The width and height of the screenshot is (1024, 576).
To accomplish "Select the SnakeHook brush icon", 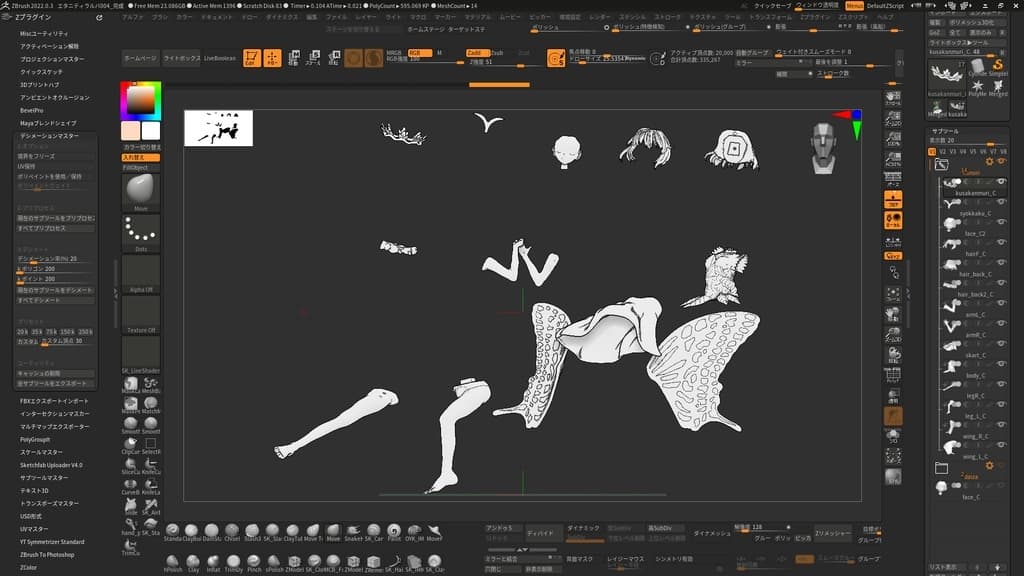I will pyautogui.click(x=353, y=531).
